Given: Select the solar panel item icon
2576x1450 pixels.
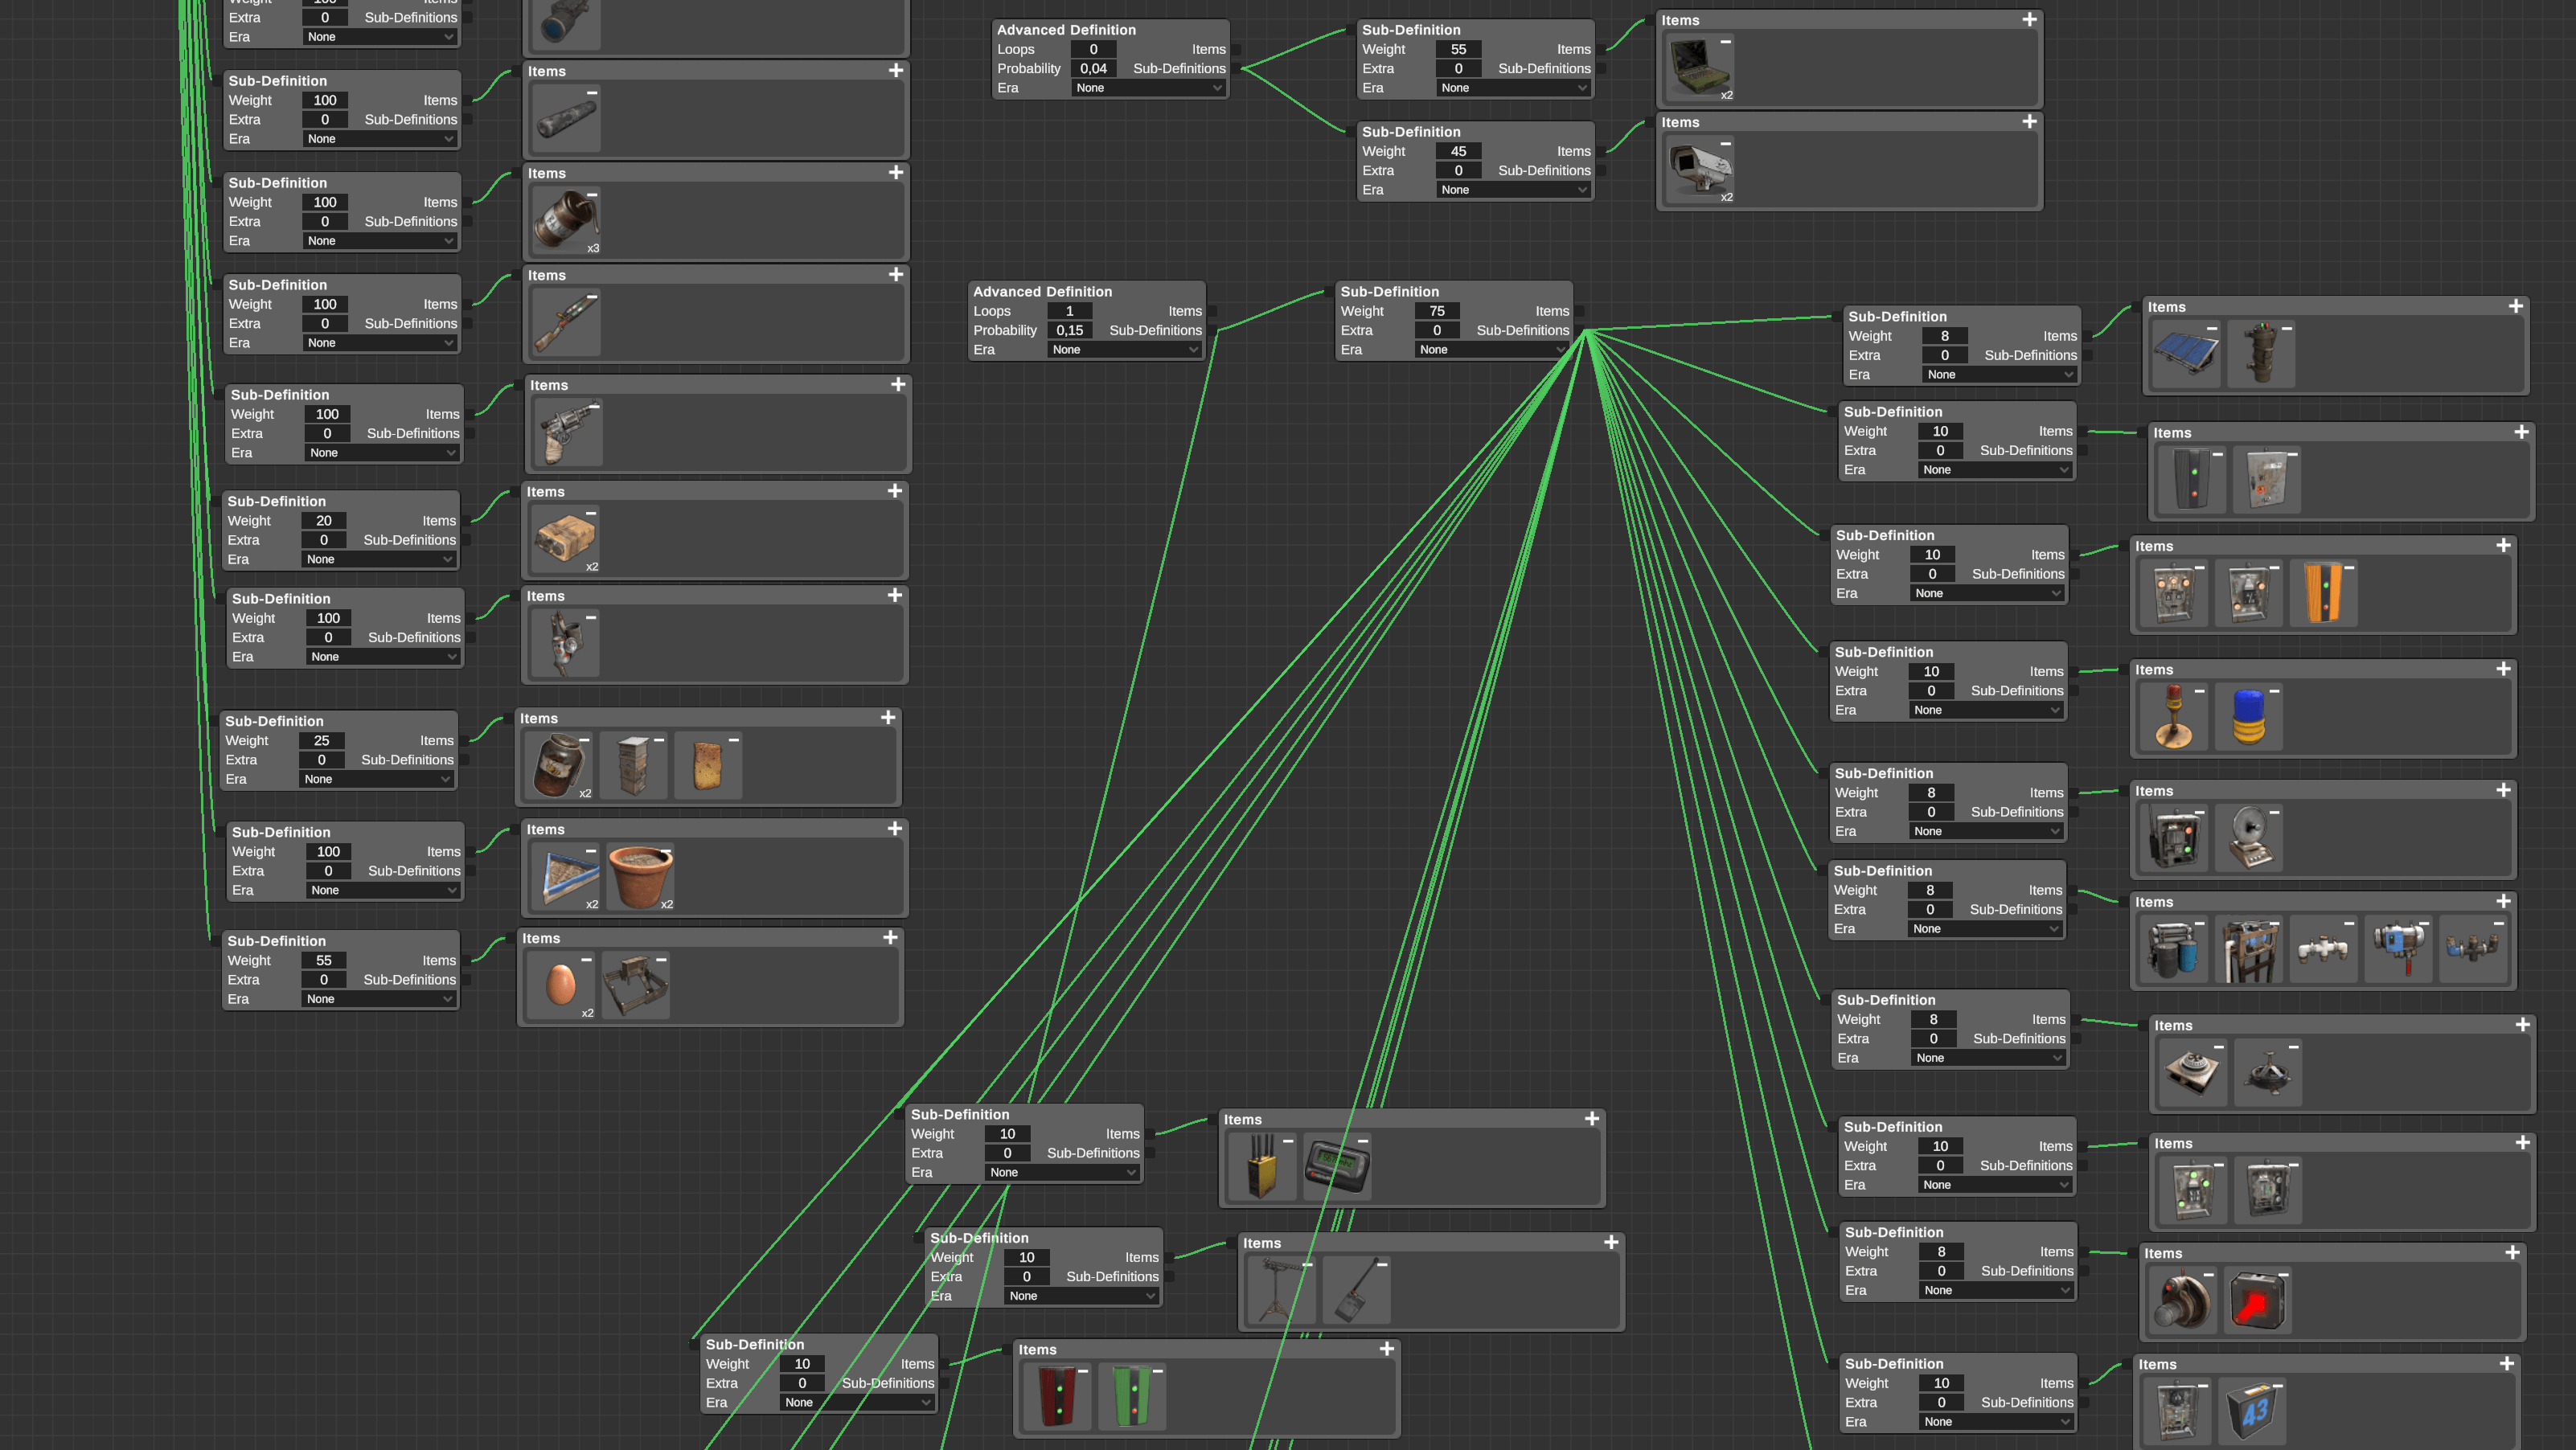Looking at the screenshot, I should click(x=2186, y=354).
